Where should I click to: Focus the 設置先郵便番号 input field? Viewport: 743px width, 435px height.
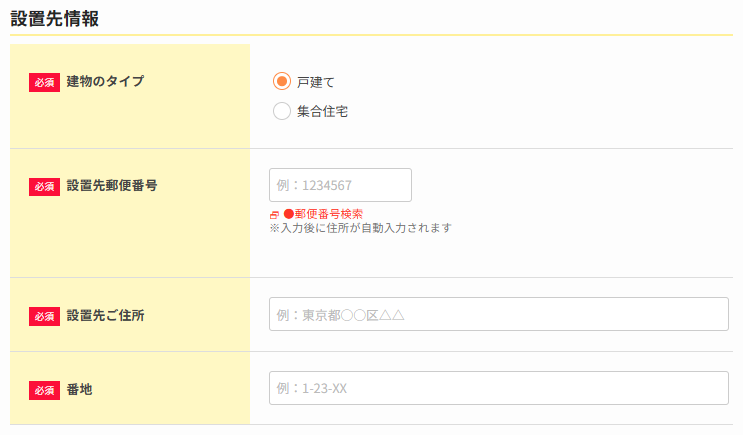pyautogui.click(x=340, y=185)
